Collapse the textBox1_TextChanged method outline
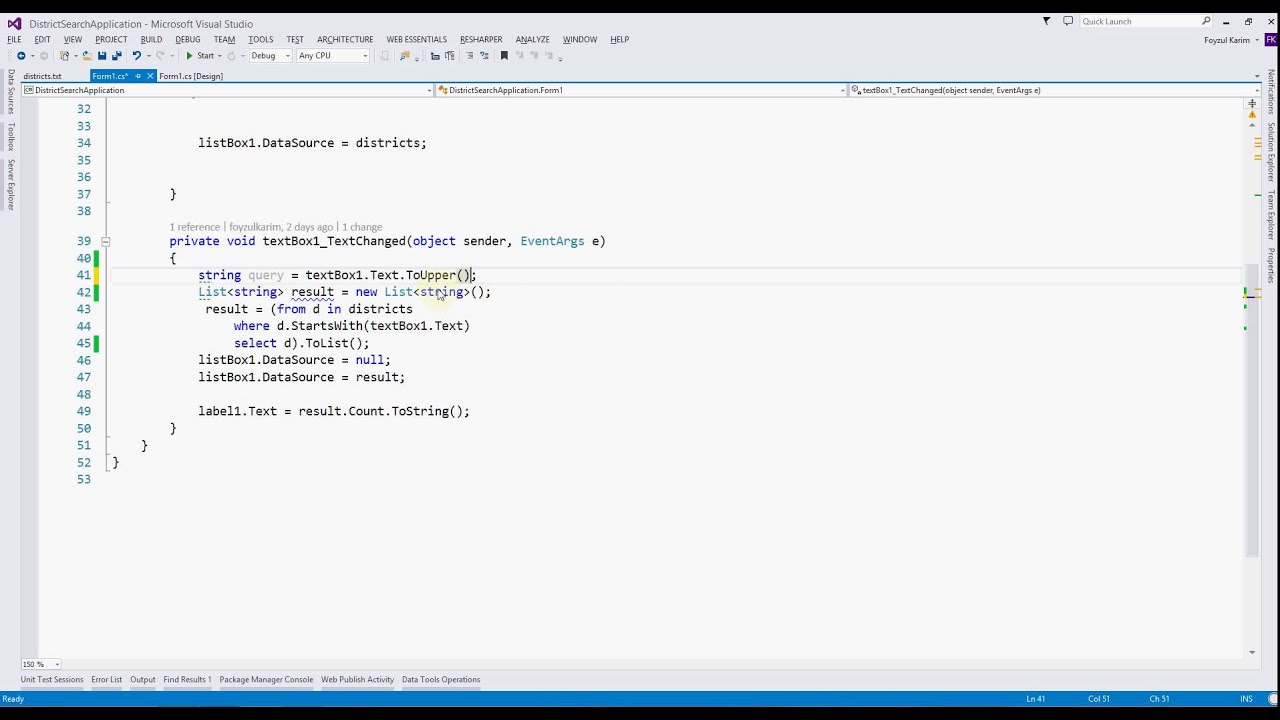Viewport: 1280px width, 720px height. tap(105, 241)
